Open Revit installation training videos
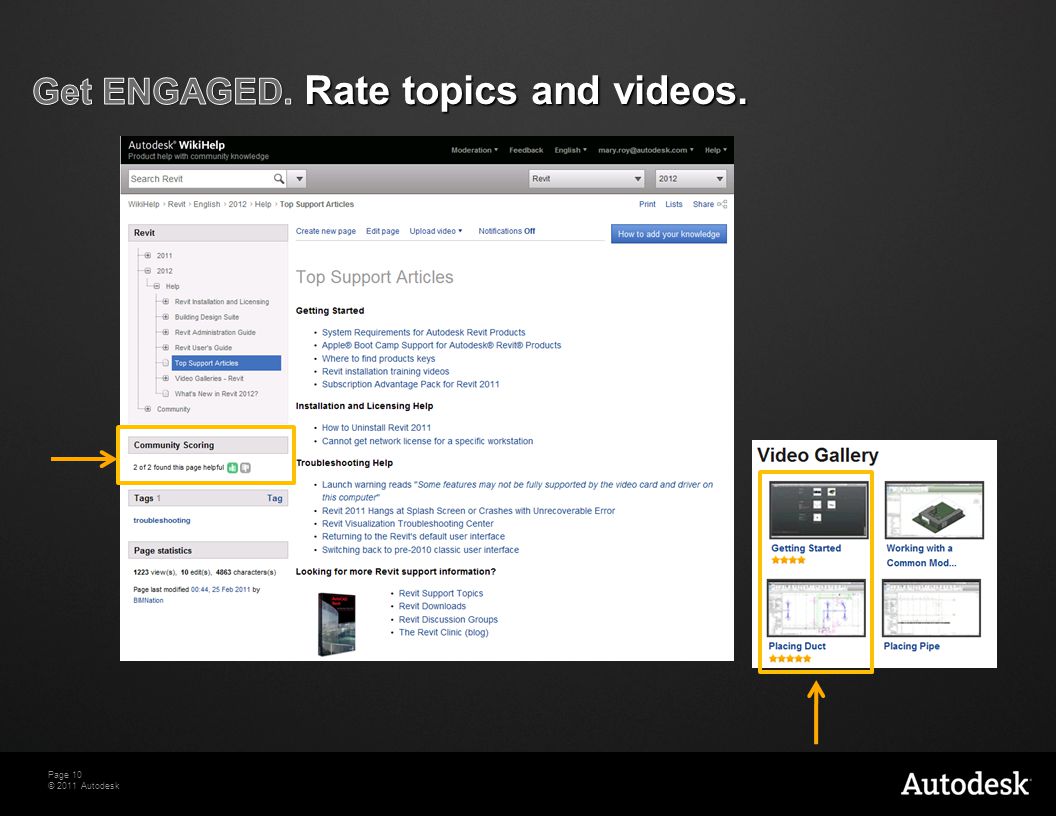 [385, 371]
